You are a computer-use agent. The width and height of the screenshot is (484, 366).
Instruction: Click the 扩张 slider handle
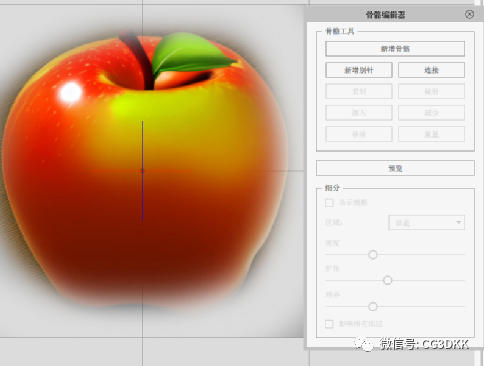pos(387,280)
